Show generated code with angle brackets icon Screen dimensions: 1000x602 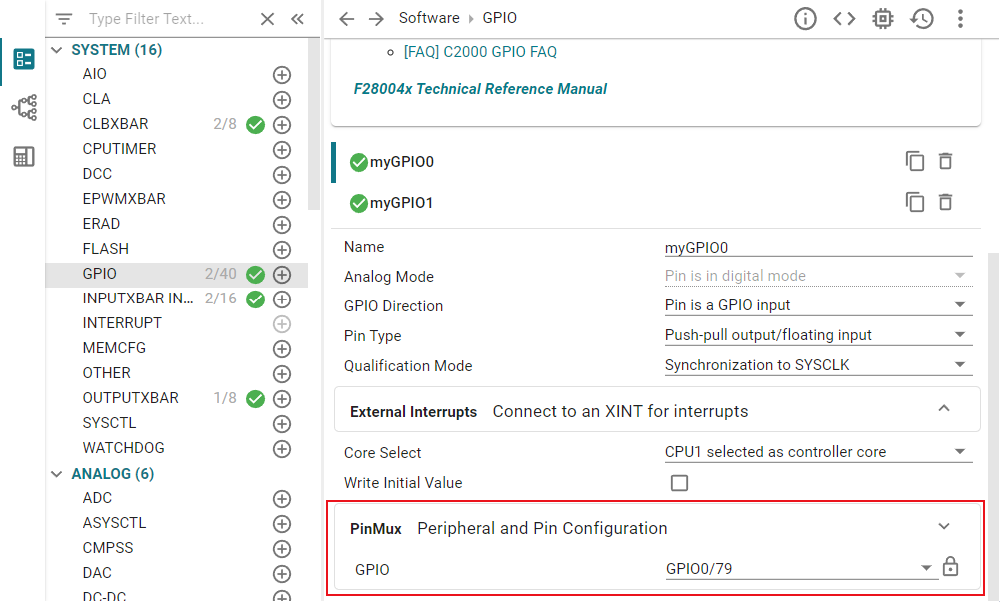[x=844, y=19]
